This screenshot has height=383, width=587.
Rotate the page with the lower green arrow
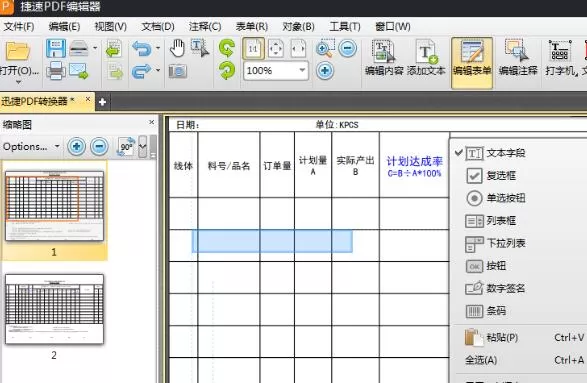click(x=227, y=70)
